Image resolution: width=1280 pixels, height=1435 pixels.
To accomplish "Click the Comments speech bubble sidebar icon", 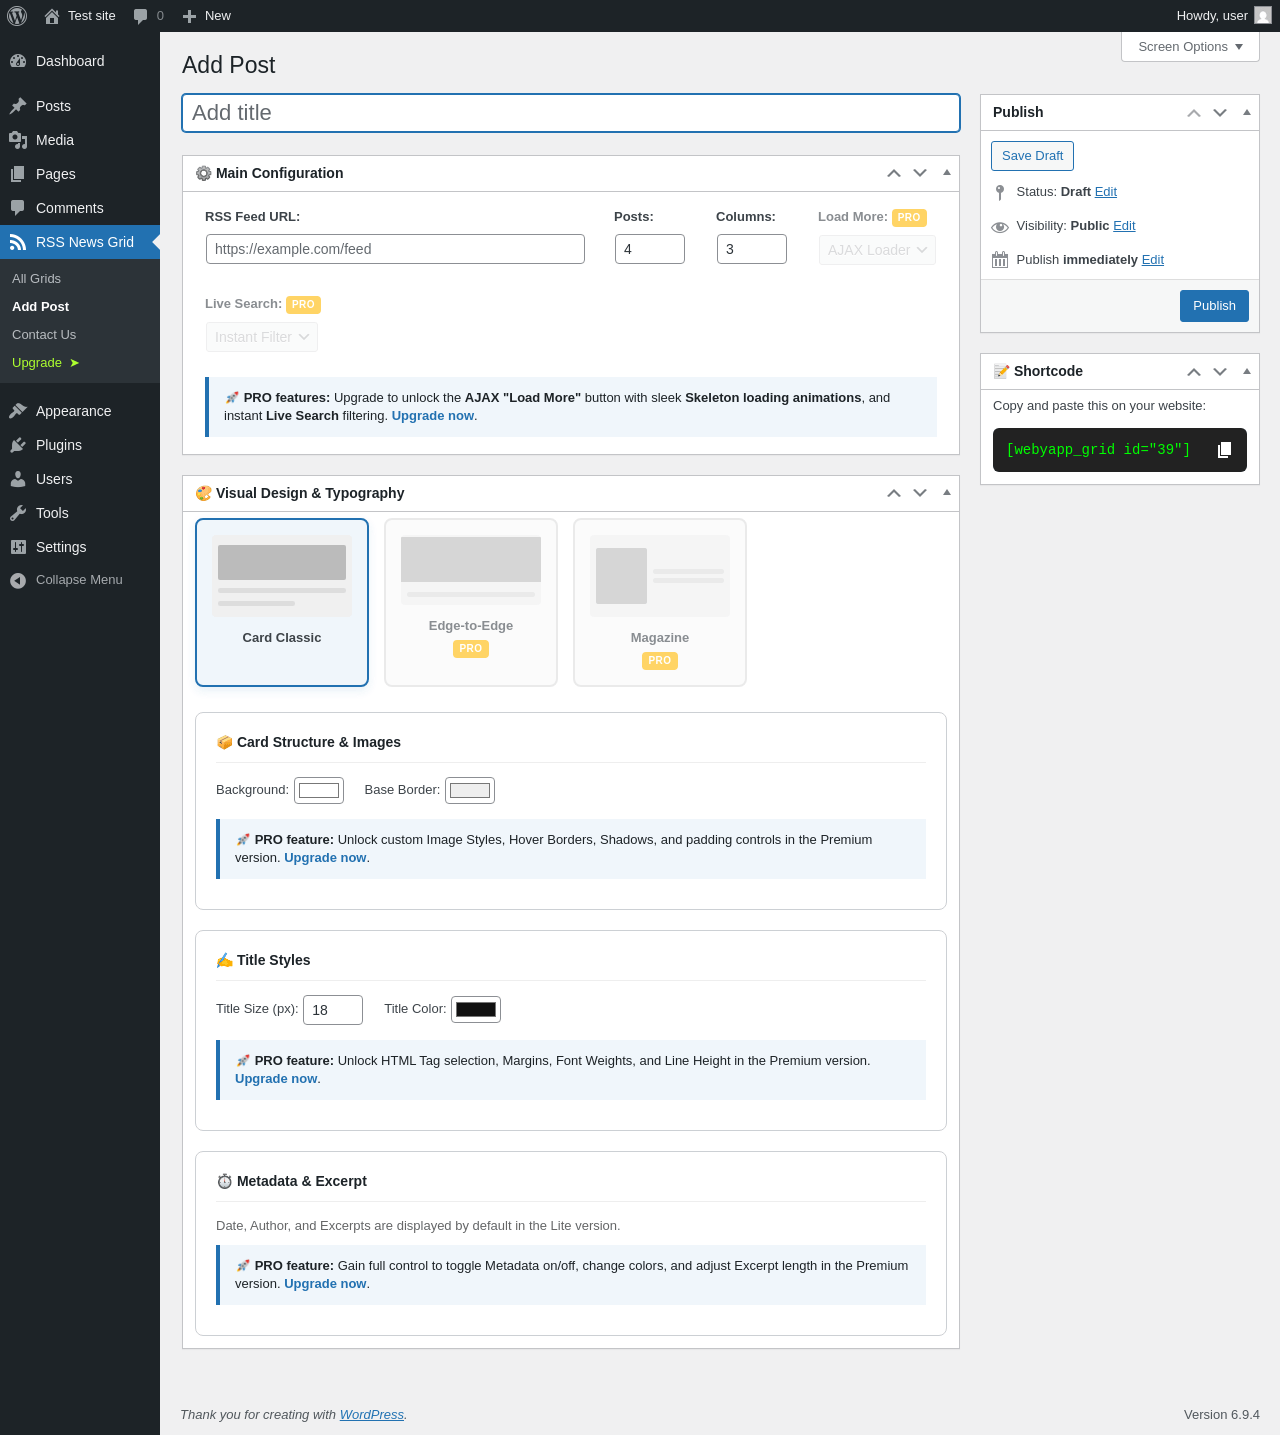I will [x=18, y=208].
